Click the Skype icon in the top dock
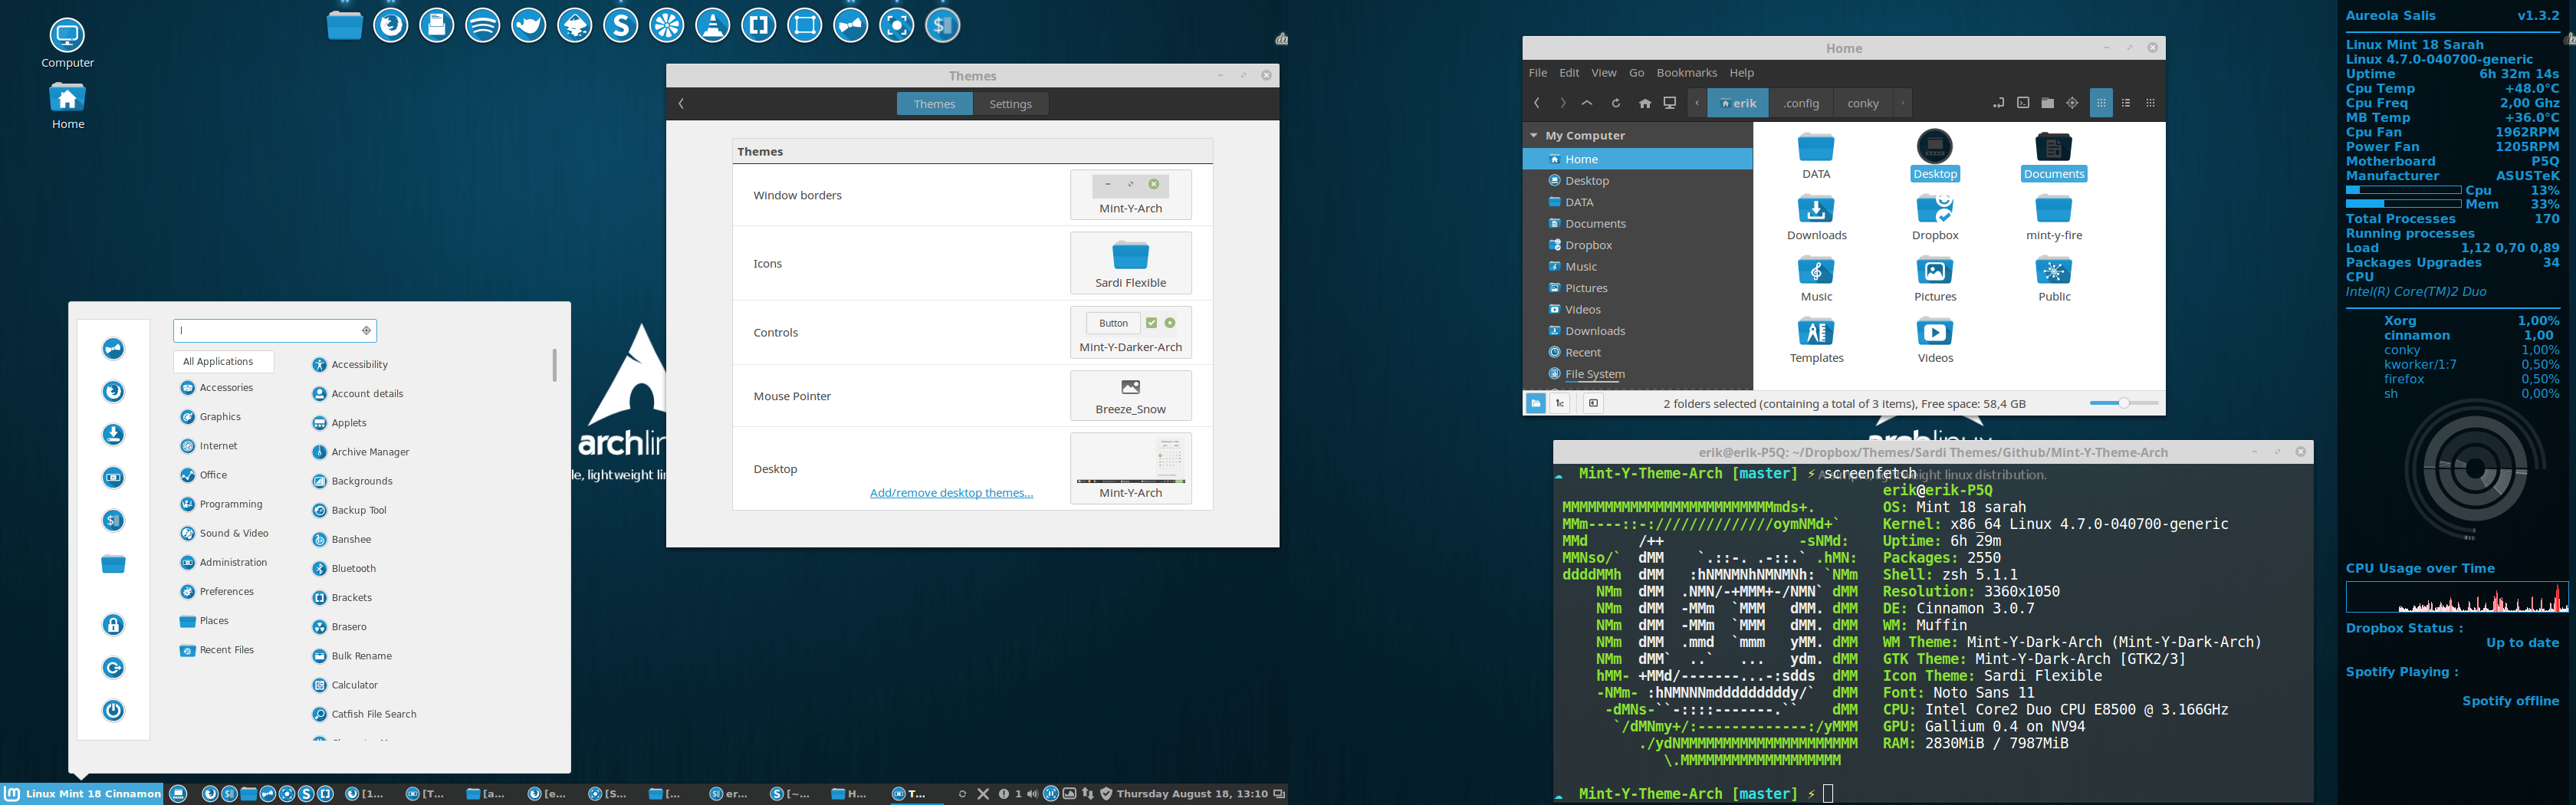2576x805 pixels. click(621, 25)
